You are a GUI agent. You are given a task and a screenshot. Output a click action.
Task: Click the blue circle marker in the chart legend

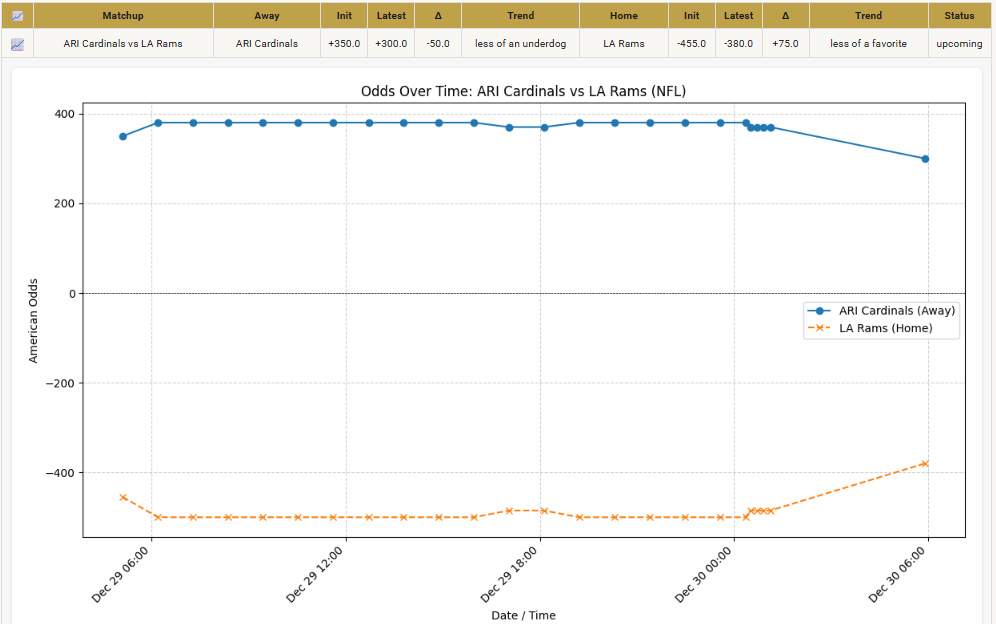[822, 310]
